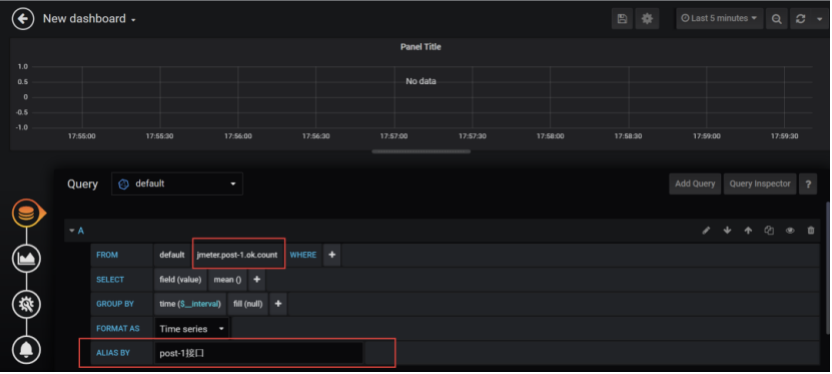Toggle query A visibility eye icon

tap(790, 230)
